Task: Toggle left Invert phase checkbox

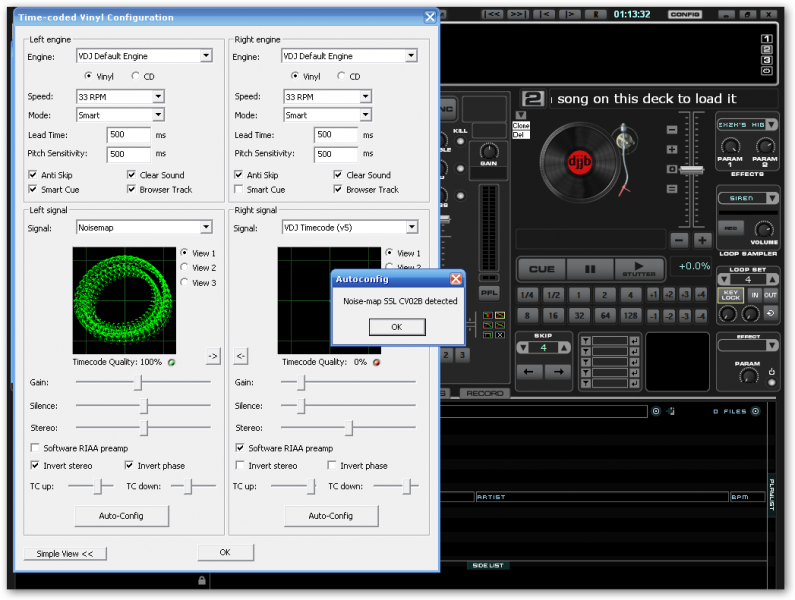Action: (129, 465)
